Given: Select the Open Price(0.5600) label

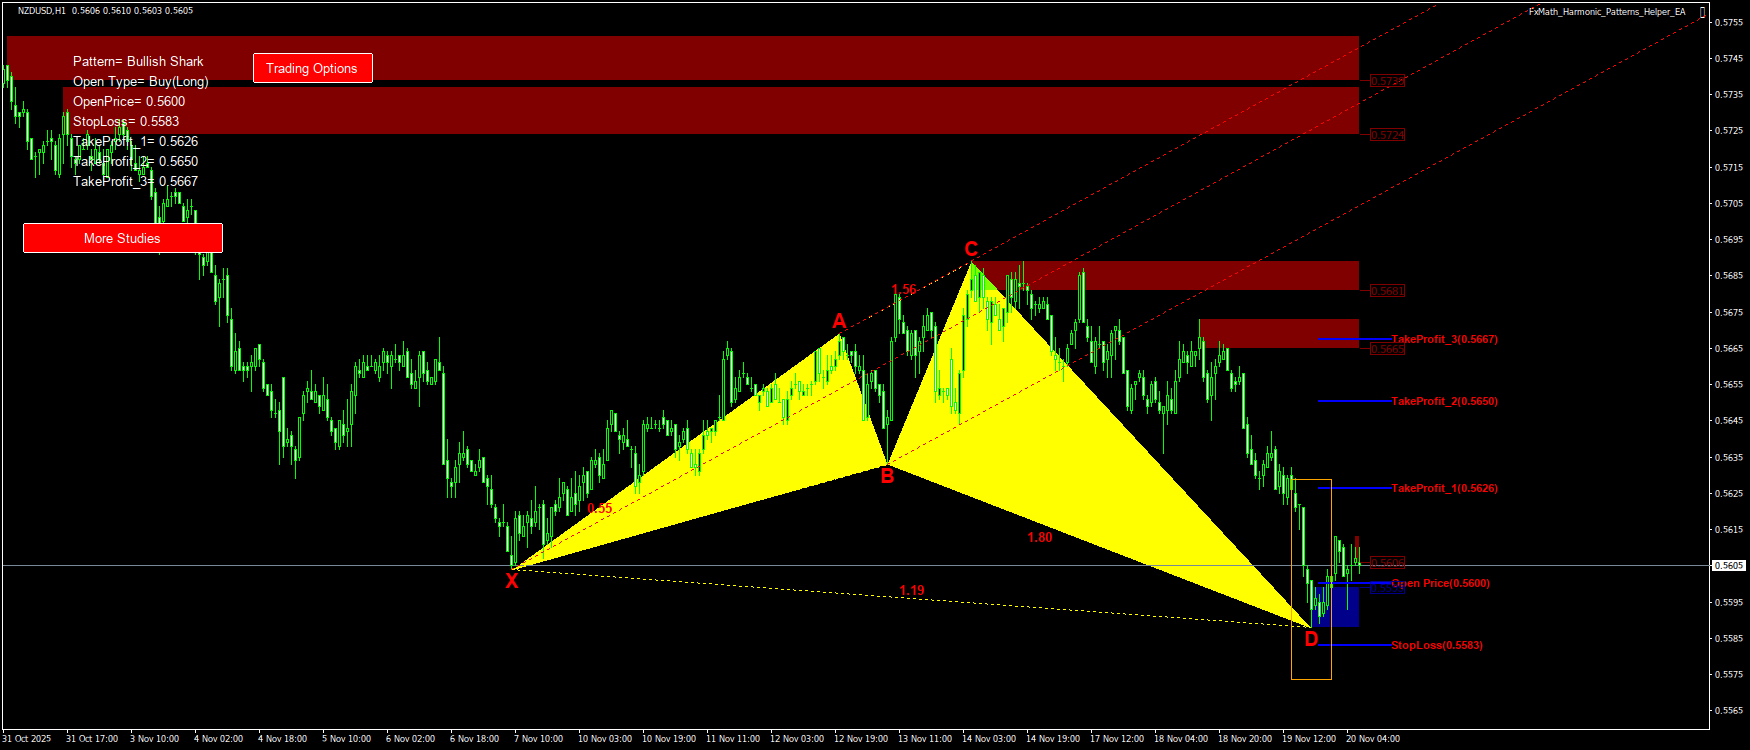Looking at the screenshot, I should [1440, 584].
